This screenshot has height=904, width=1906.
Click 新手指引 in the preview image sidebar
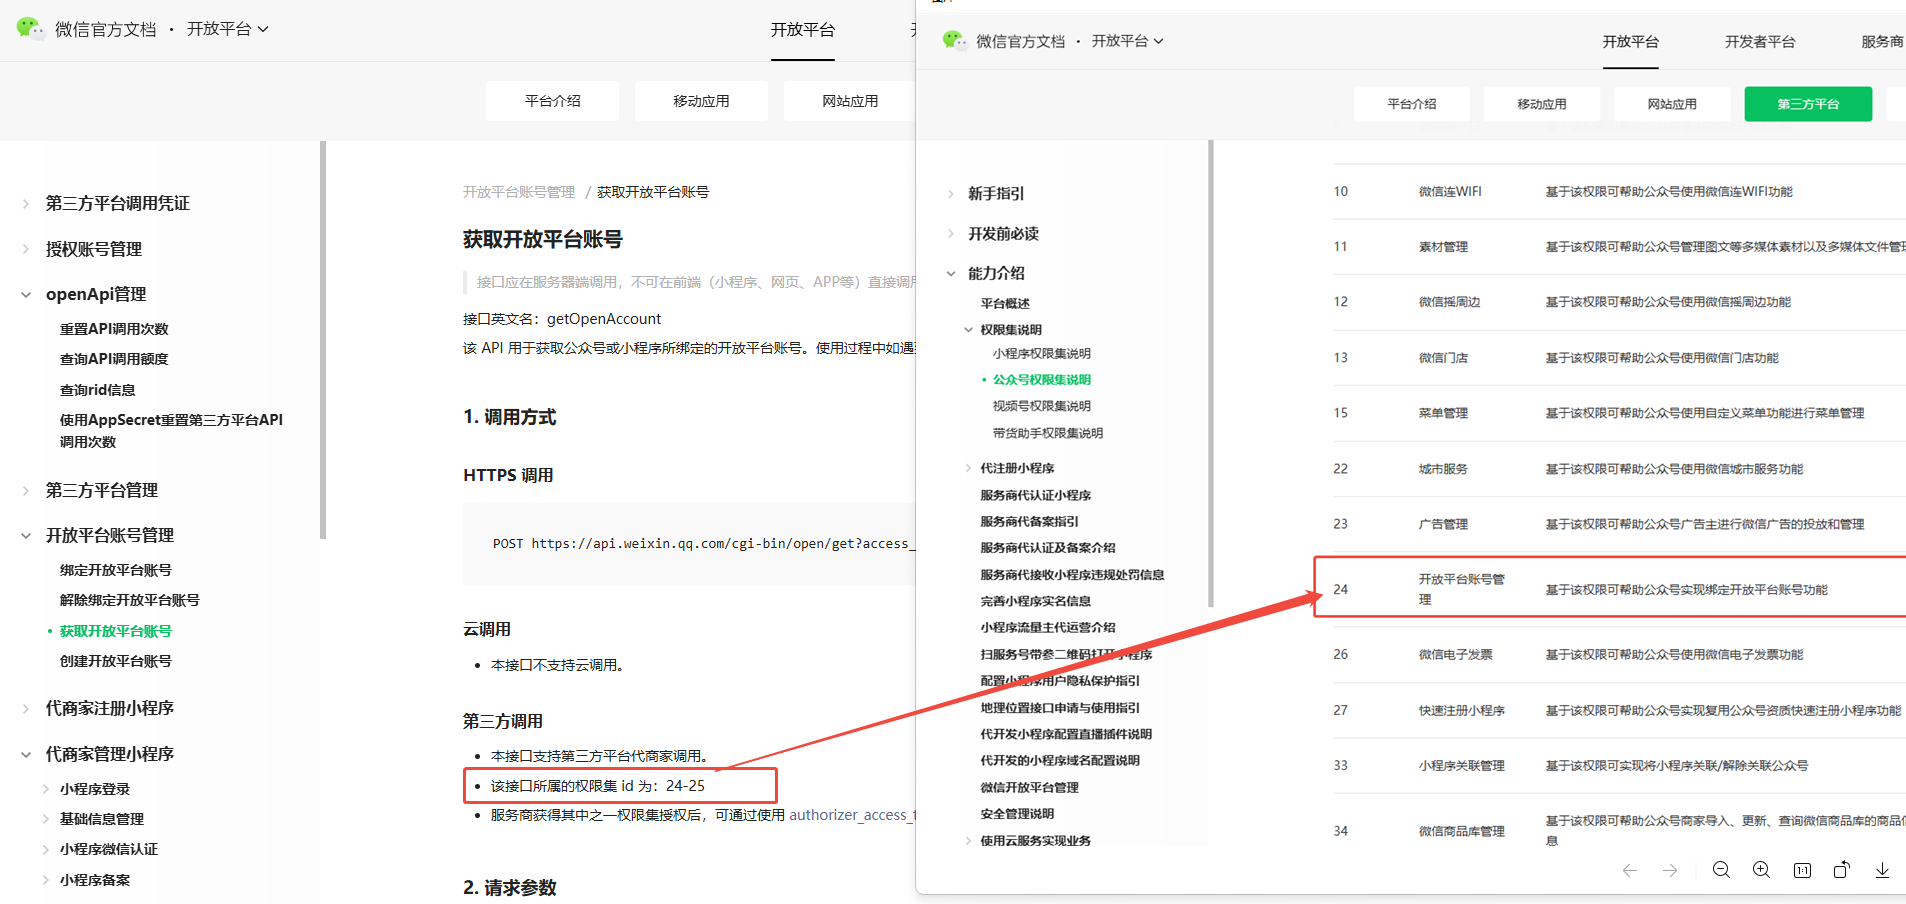[x=996, y=194]
